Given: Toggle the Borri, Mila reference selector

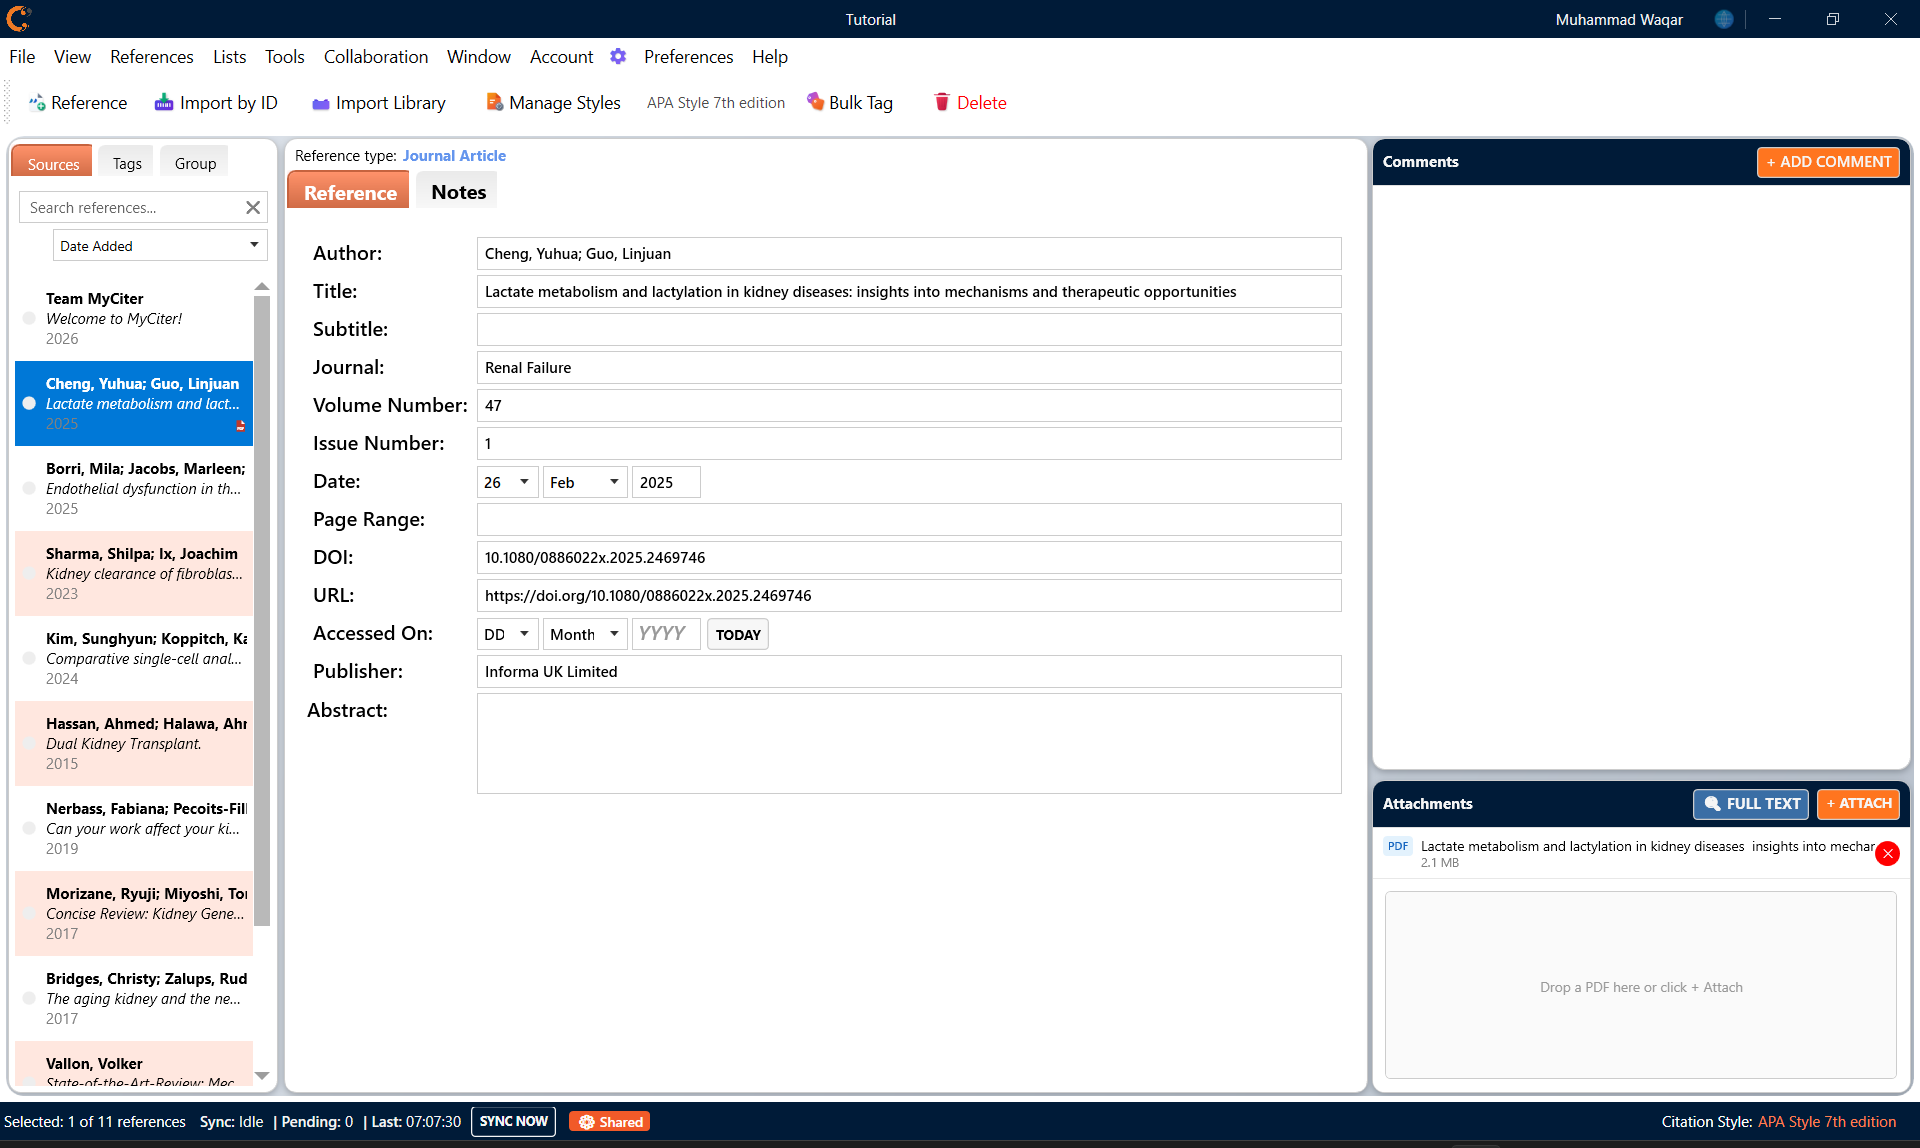Looking at the screenshot, I should pyautogui.click(x=29, y=488).
